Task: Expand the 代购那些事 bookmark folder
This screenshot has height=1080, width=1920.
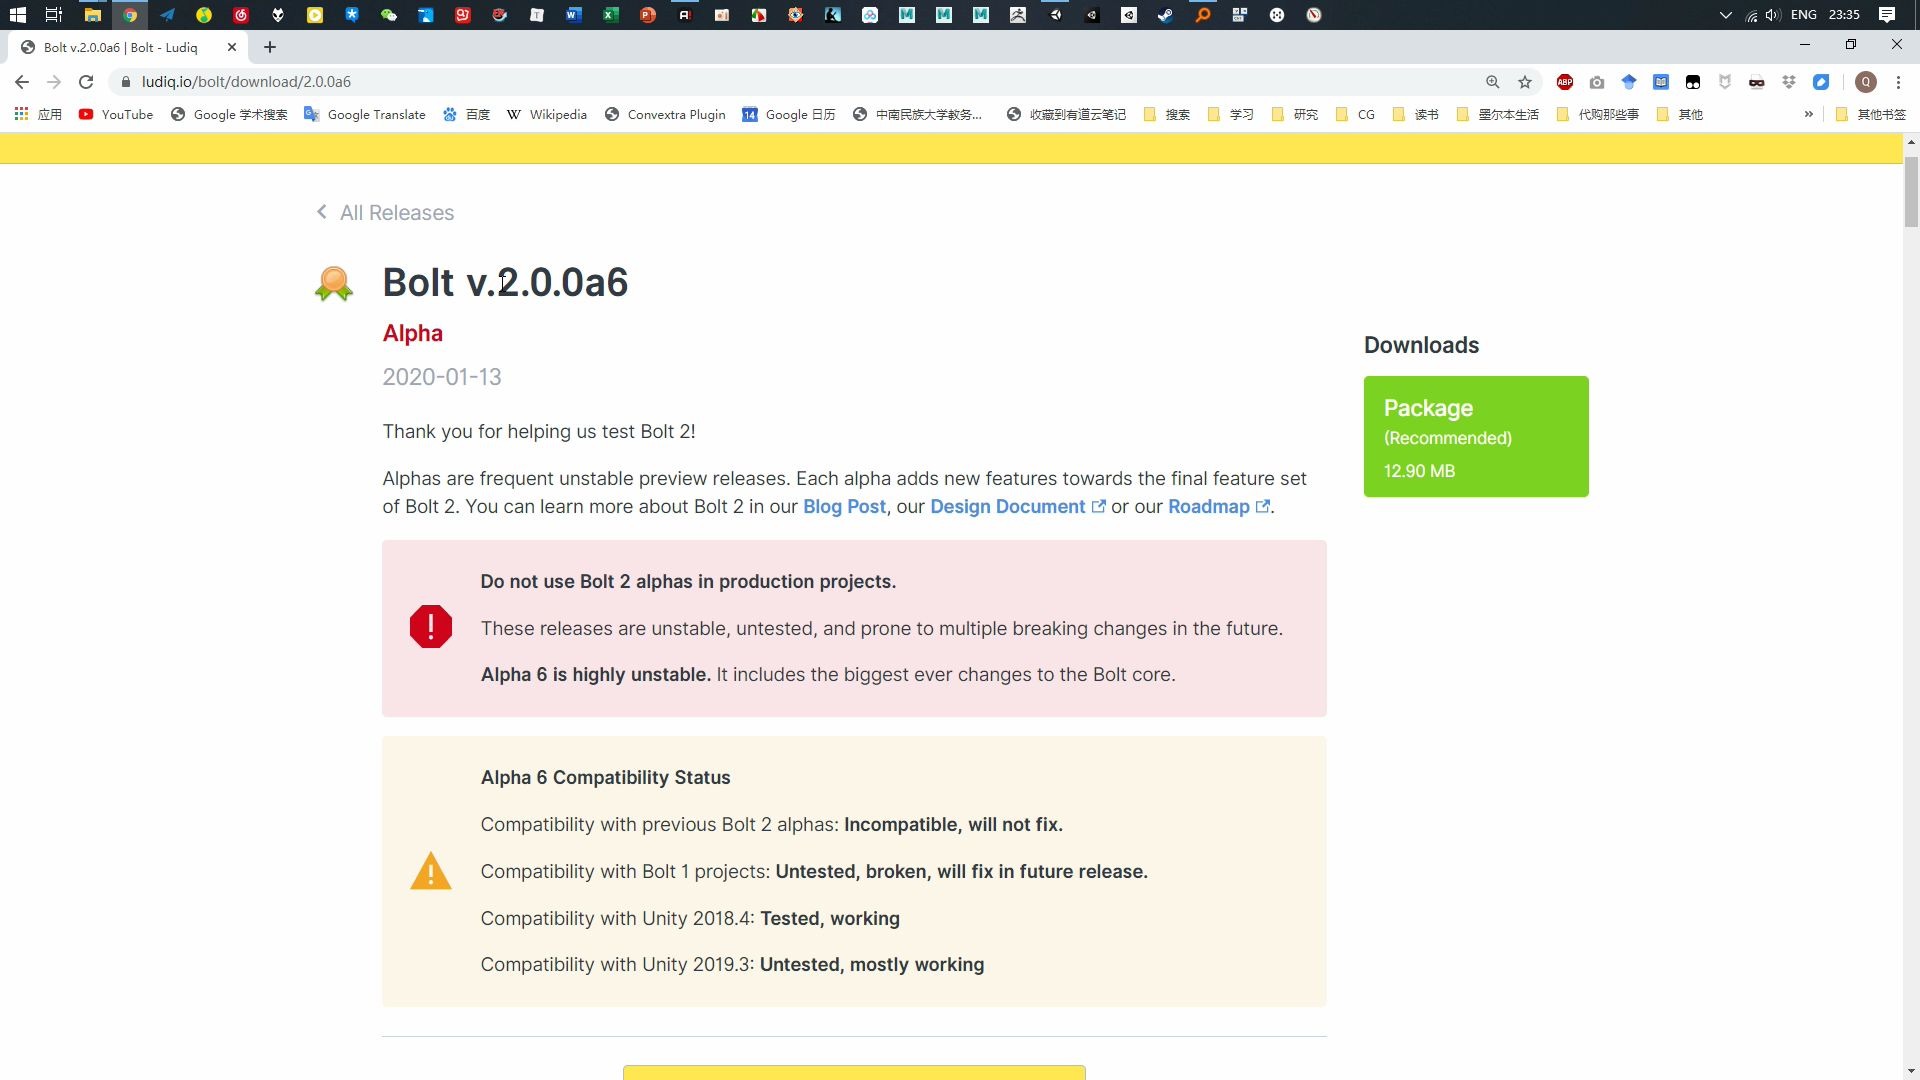Action: 1598,114
